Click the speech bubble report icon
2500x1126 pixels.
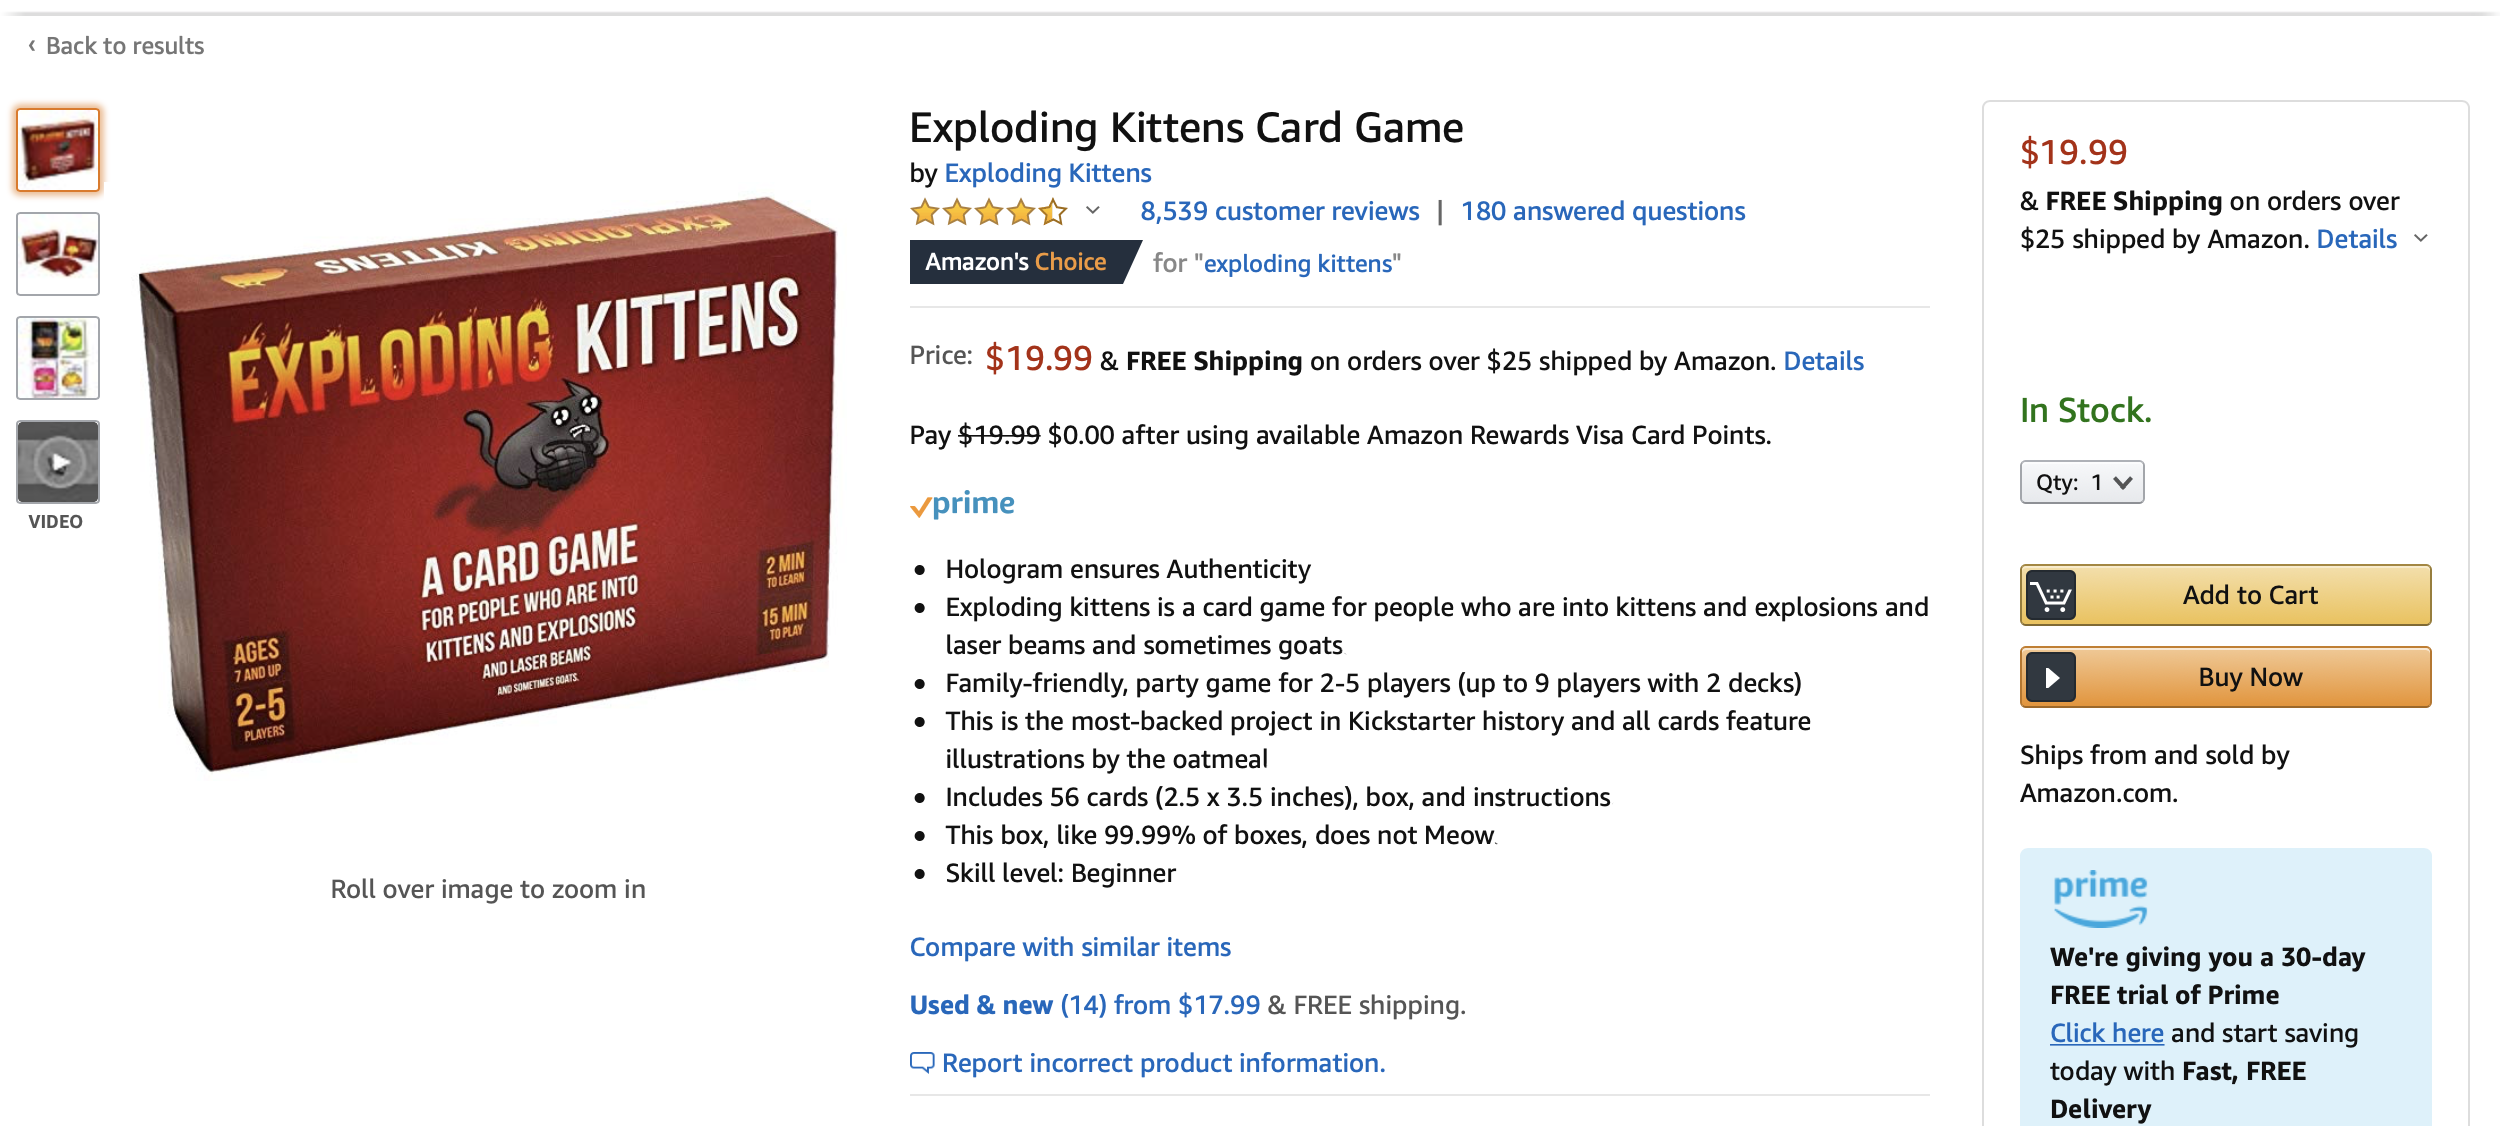[x=921, y=1062]
